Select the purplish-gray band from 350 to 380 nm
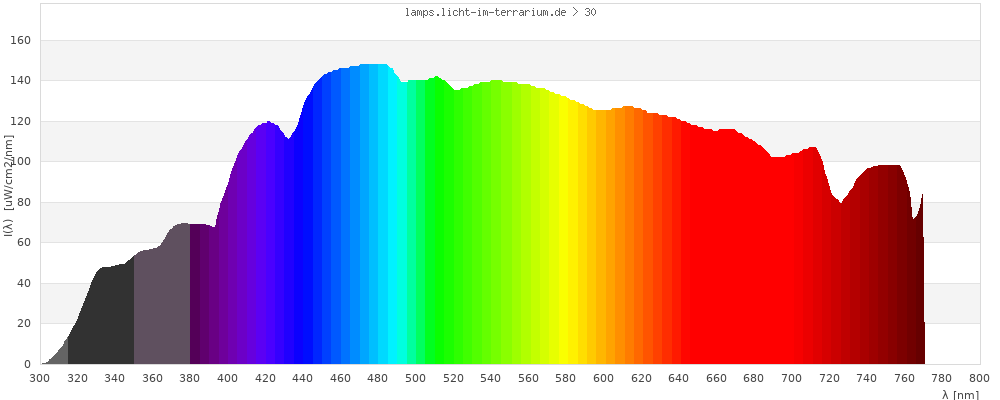Screen dimensions: 1000x400 162,310
